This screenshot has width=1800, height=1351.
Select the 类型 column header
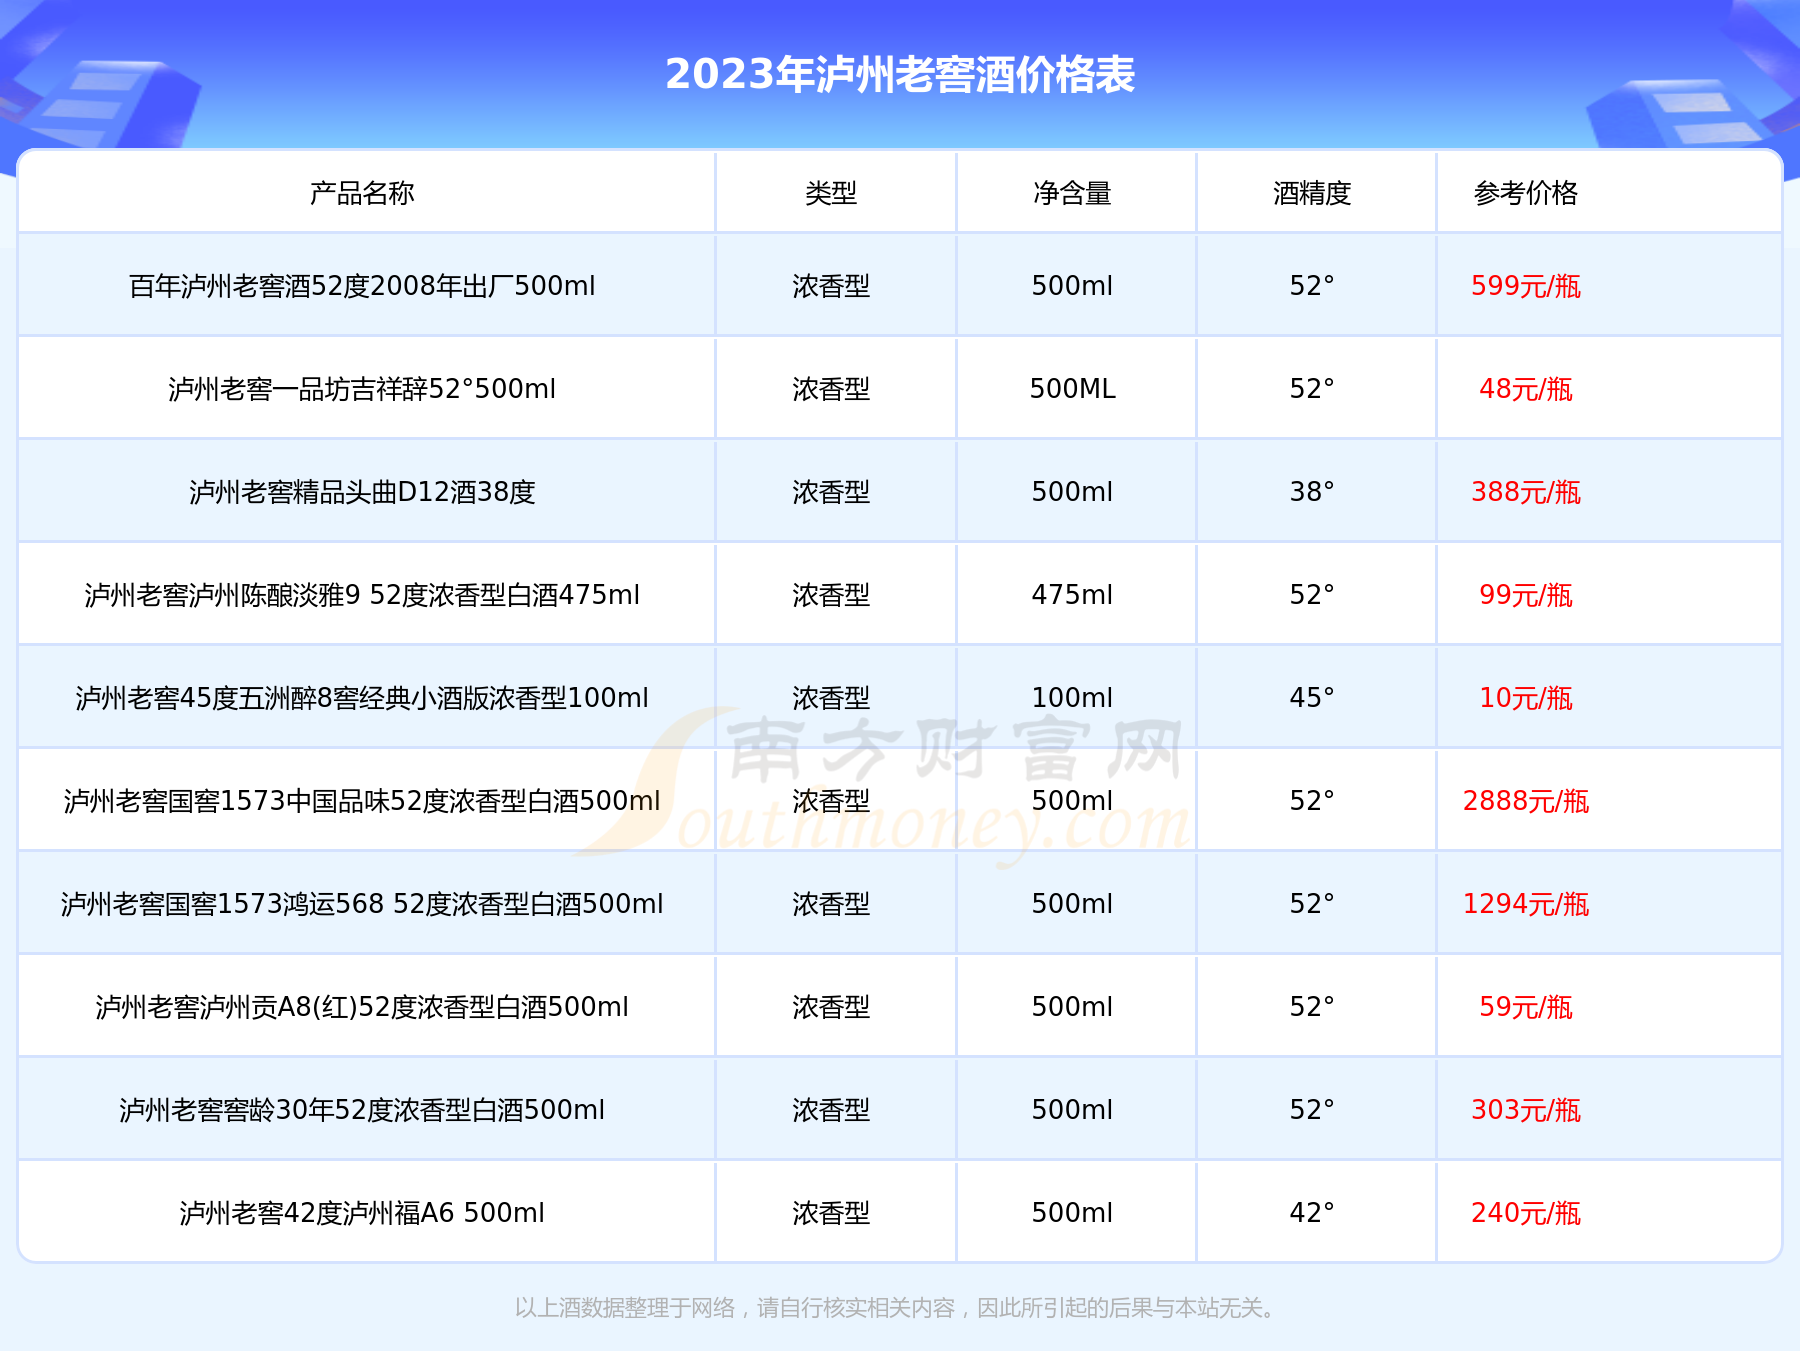(x=831, y=193)
